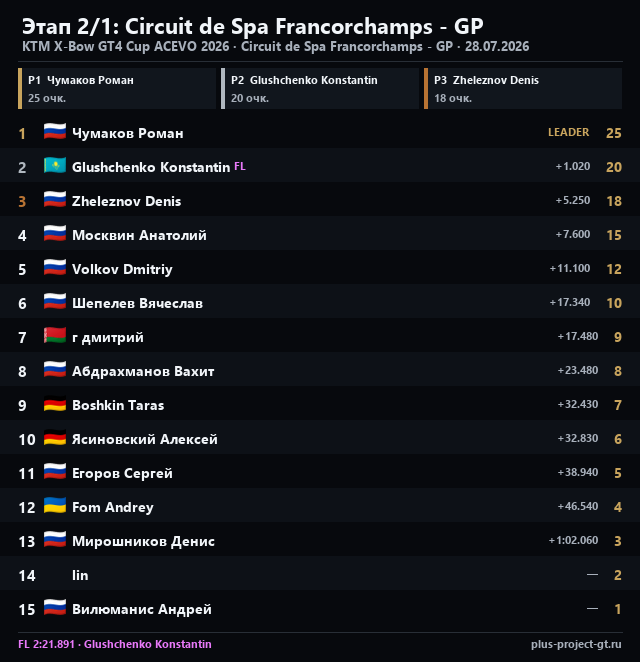
Task: Click the +1:02.060 gap for Мирошников Денис
Action: point(573,540)
